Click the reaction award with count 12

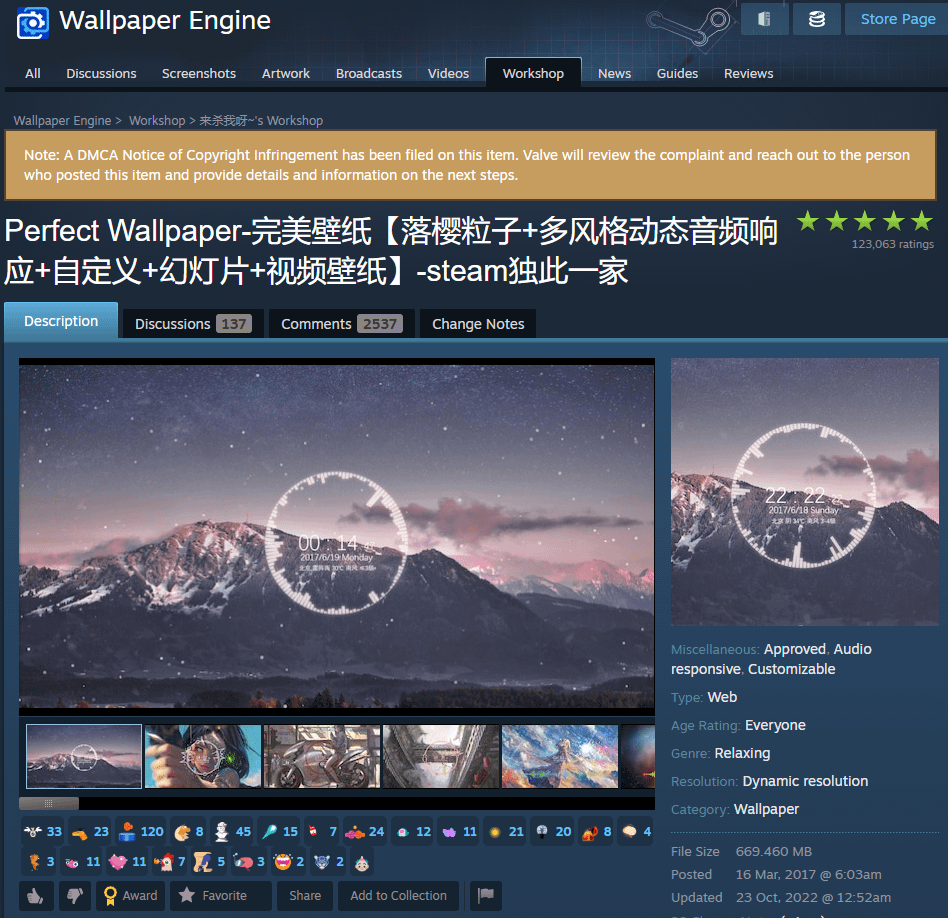click(414, 832)
